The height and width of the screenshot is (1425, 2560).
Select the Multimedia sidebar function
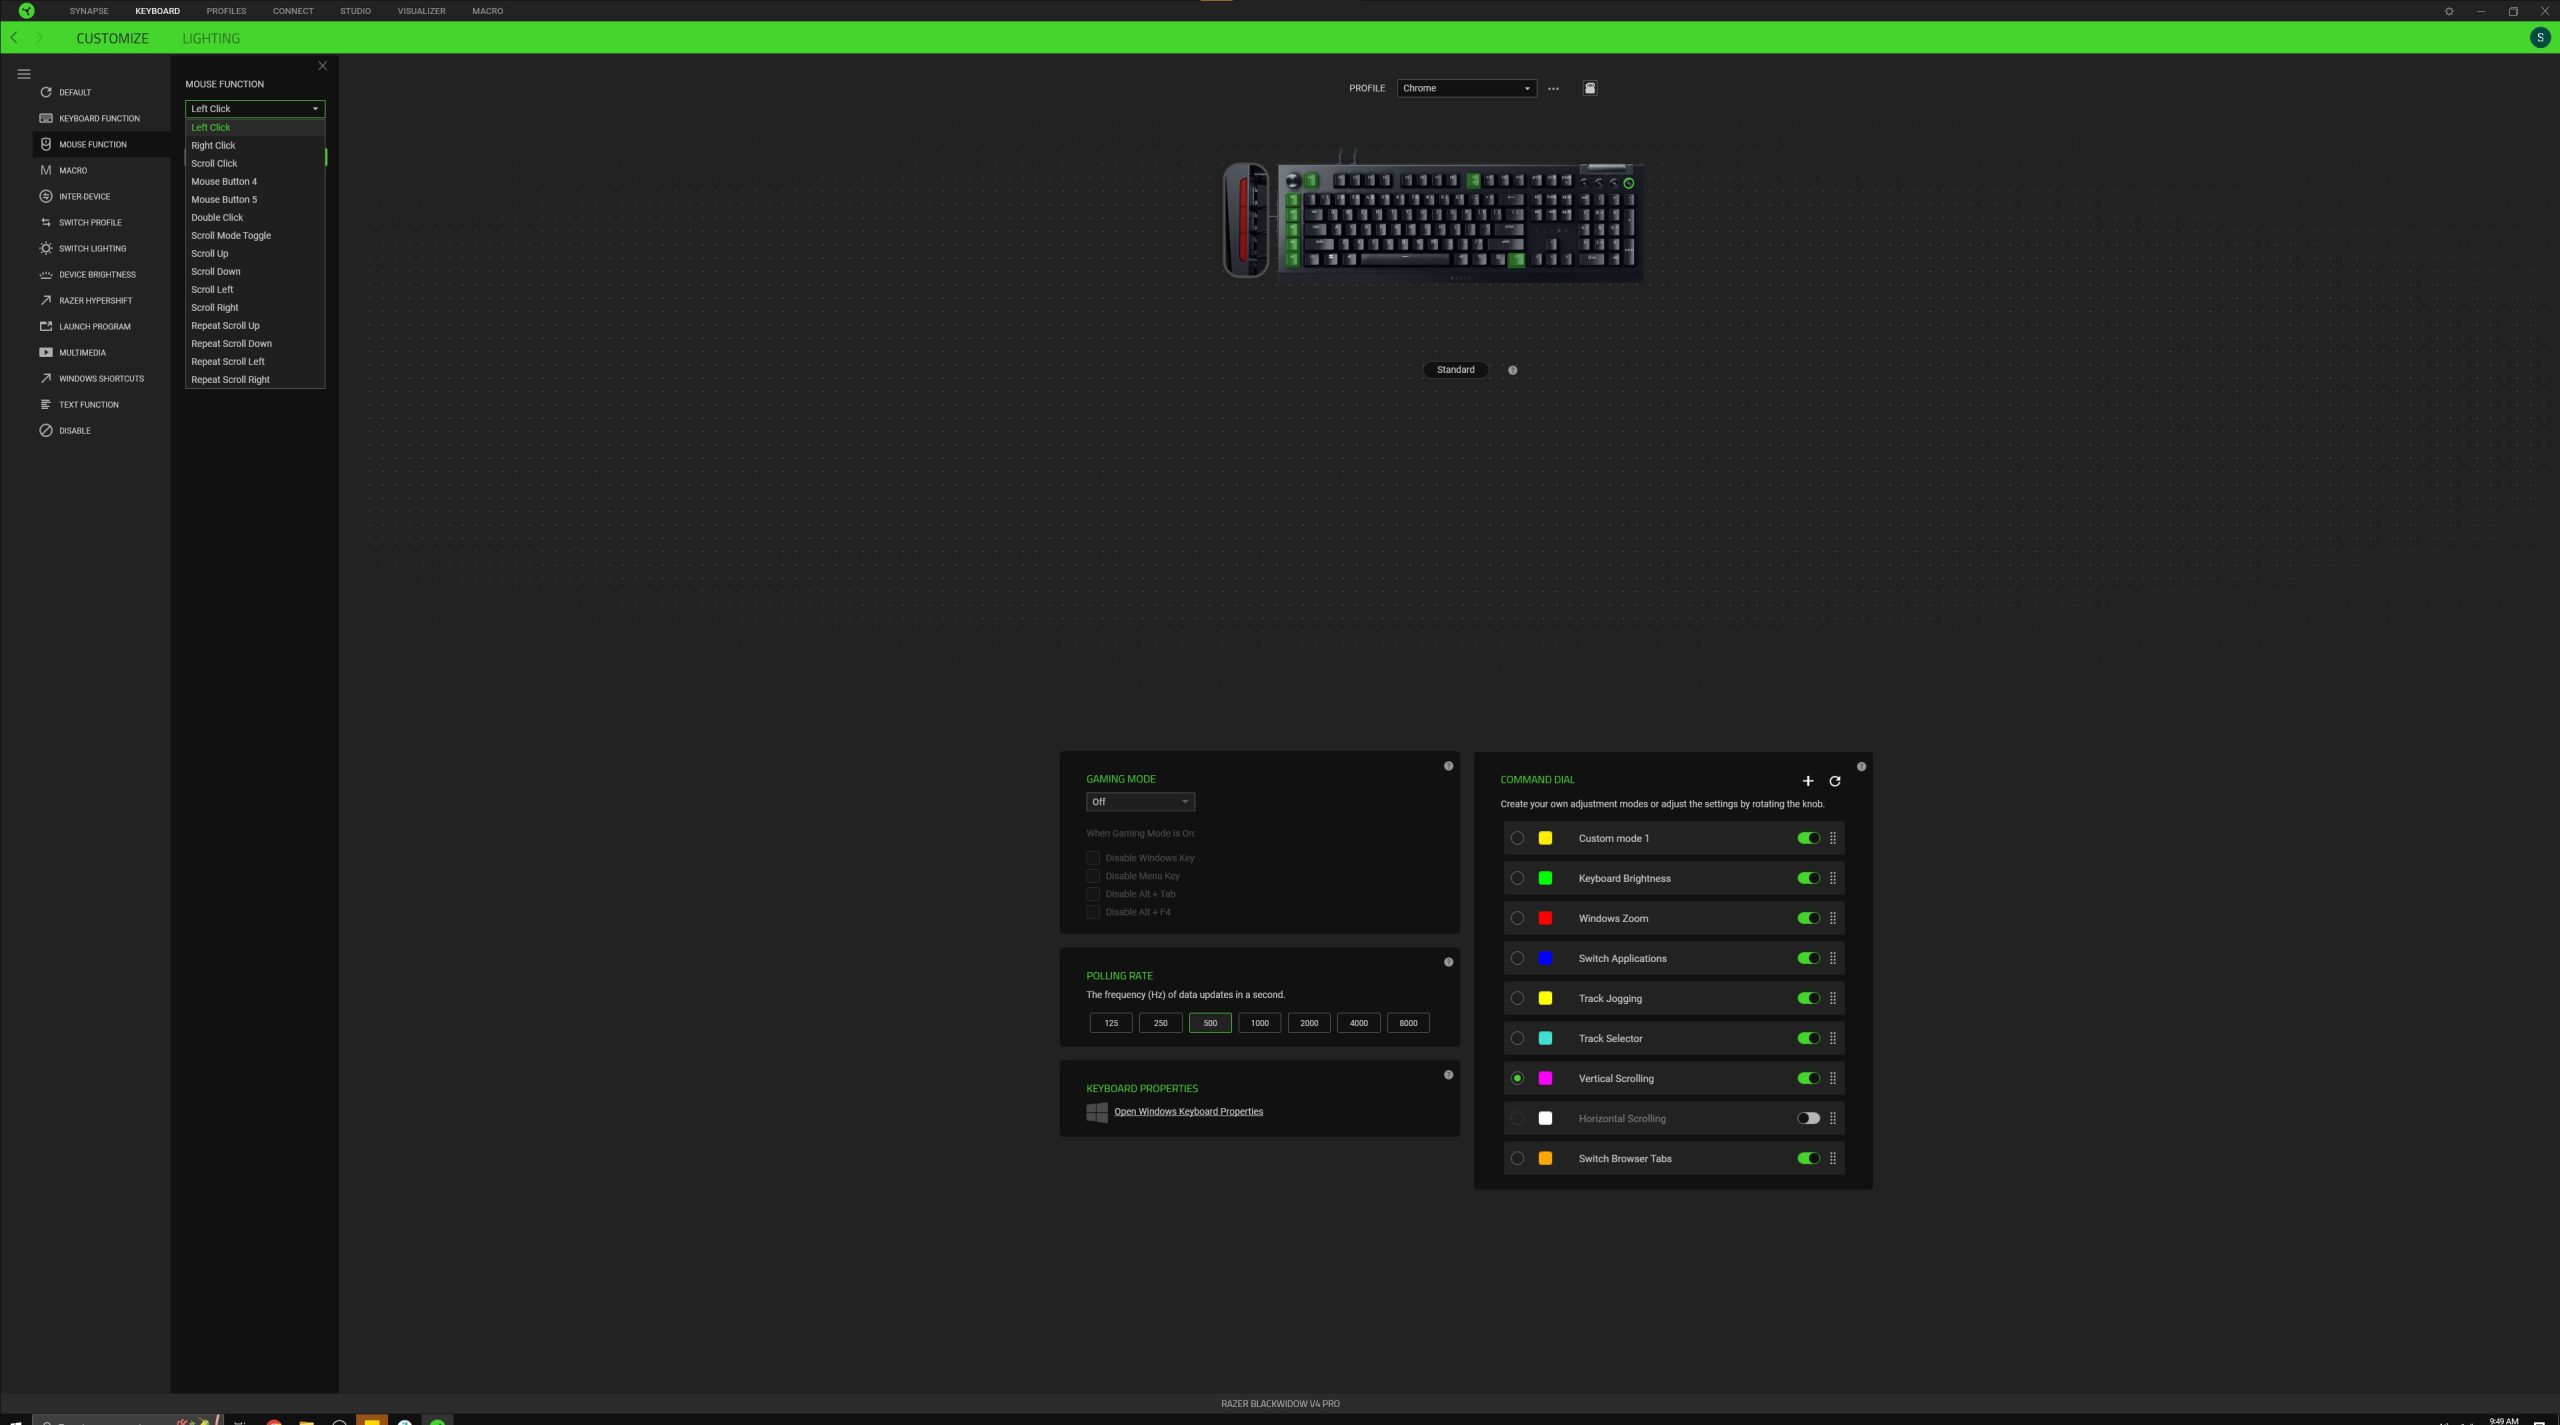[82, 352]
